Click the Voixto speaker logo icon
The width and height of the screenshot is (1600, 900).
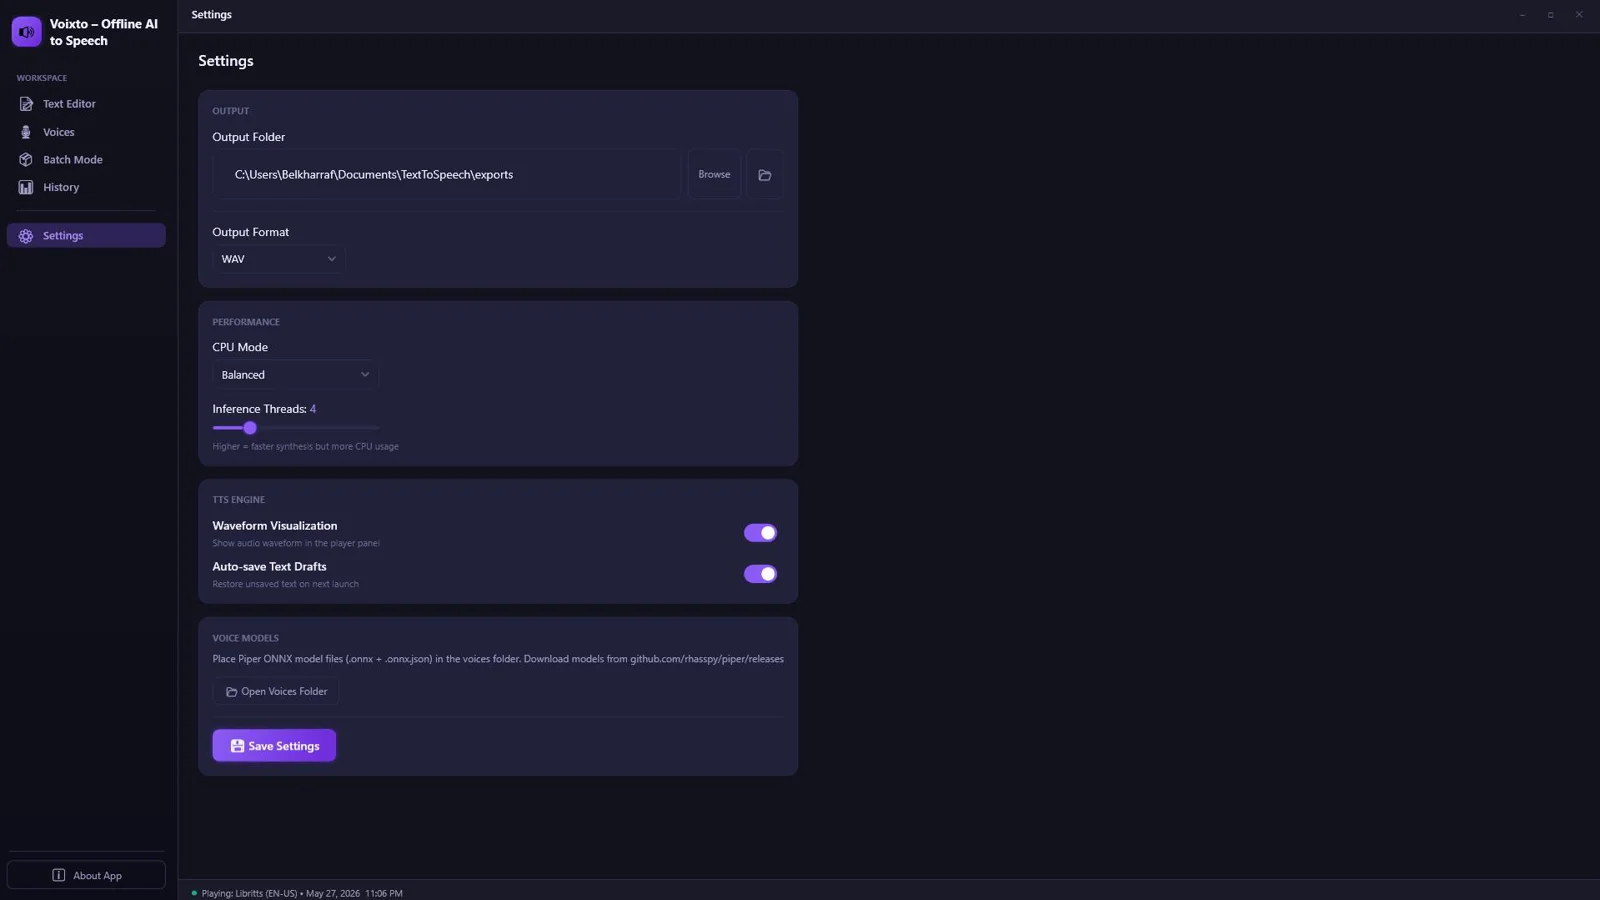pyautogui.click(x=27, y=32)
